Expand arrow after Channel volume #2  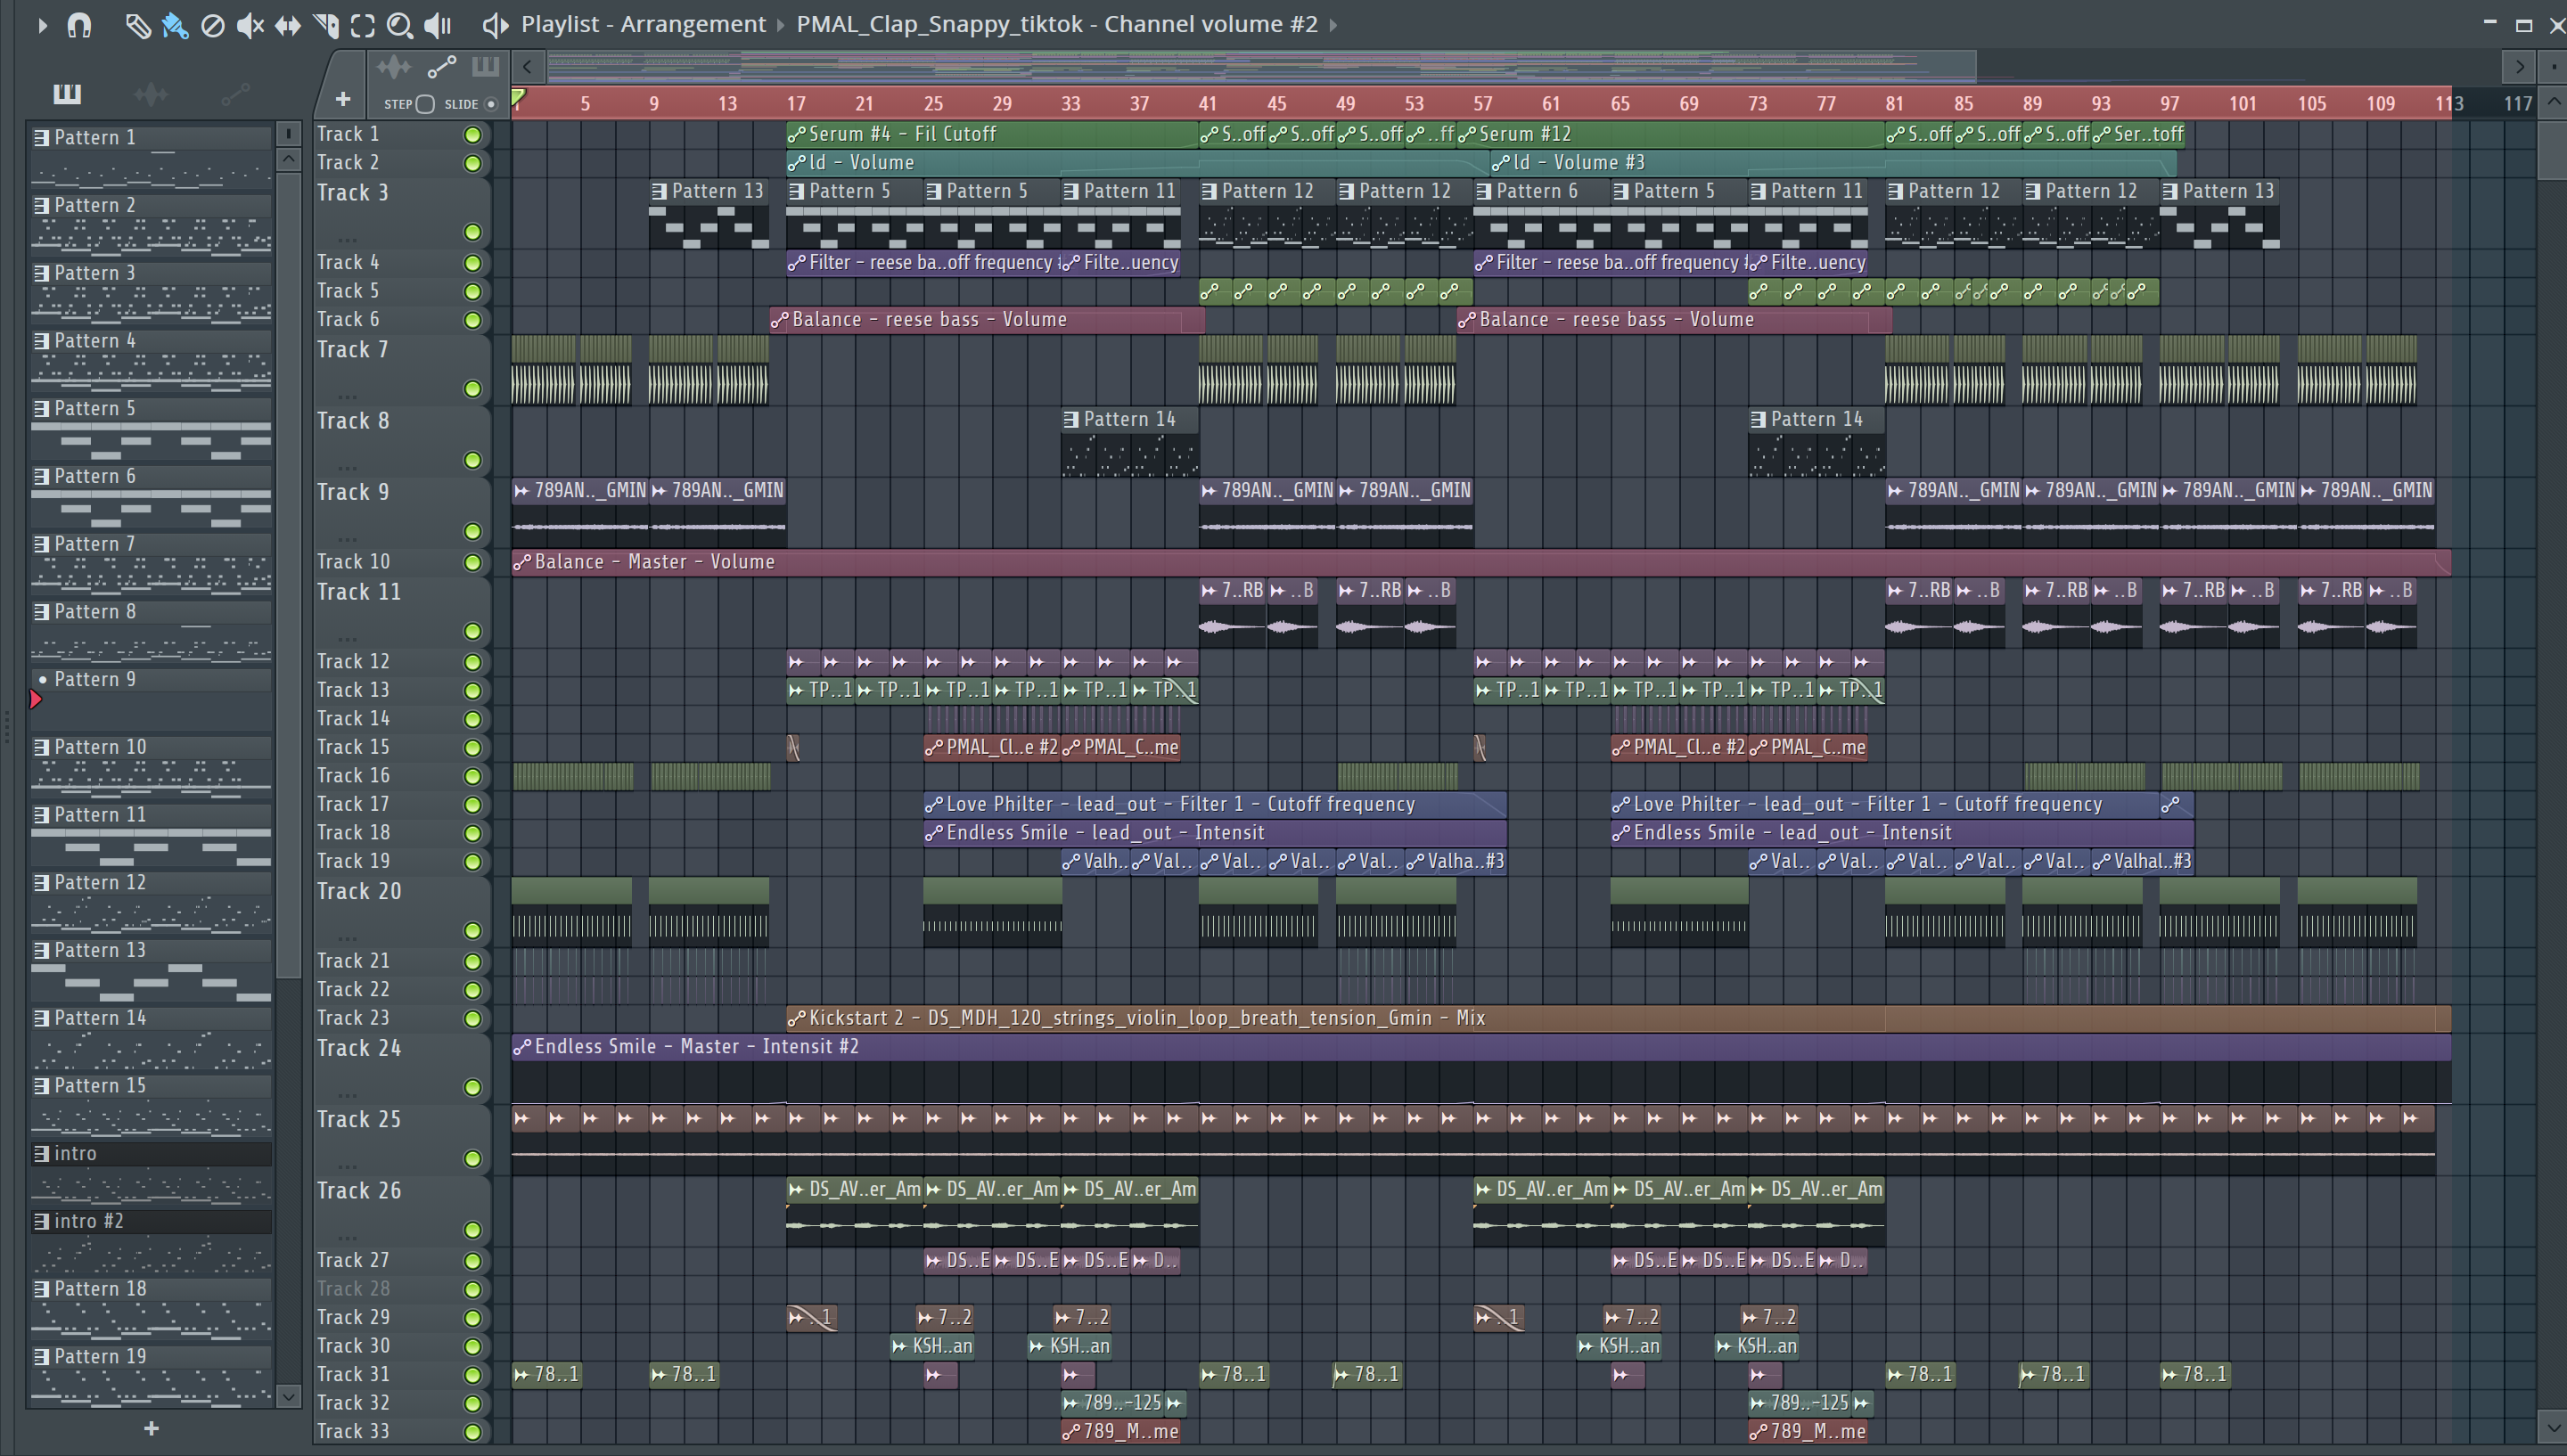point(1333,25)
